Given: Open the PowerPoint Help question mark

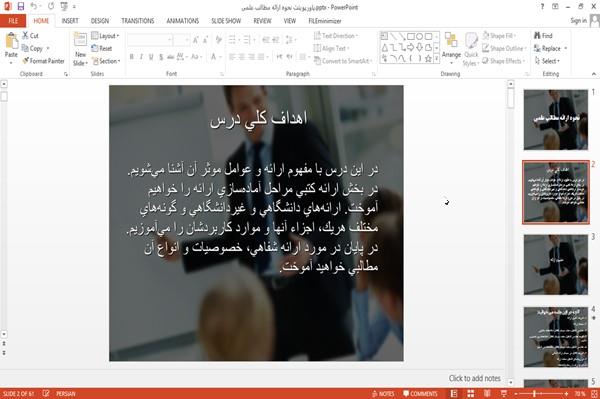Looking at the screenshot, I should coord(542,7).
